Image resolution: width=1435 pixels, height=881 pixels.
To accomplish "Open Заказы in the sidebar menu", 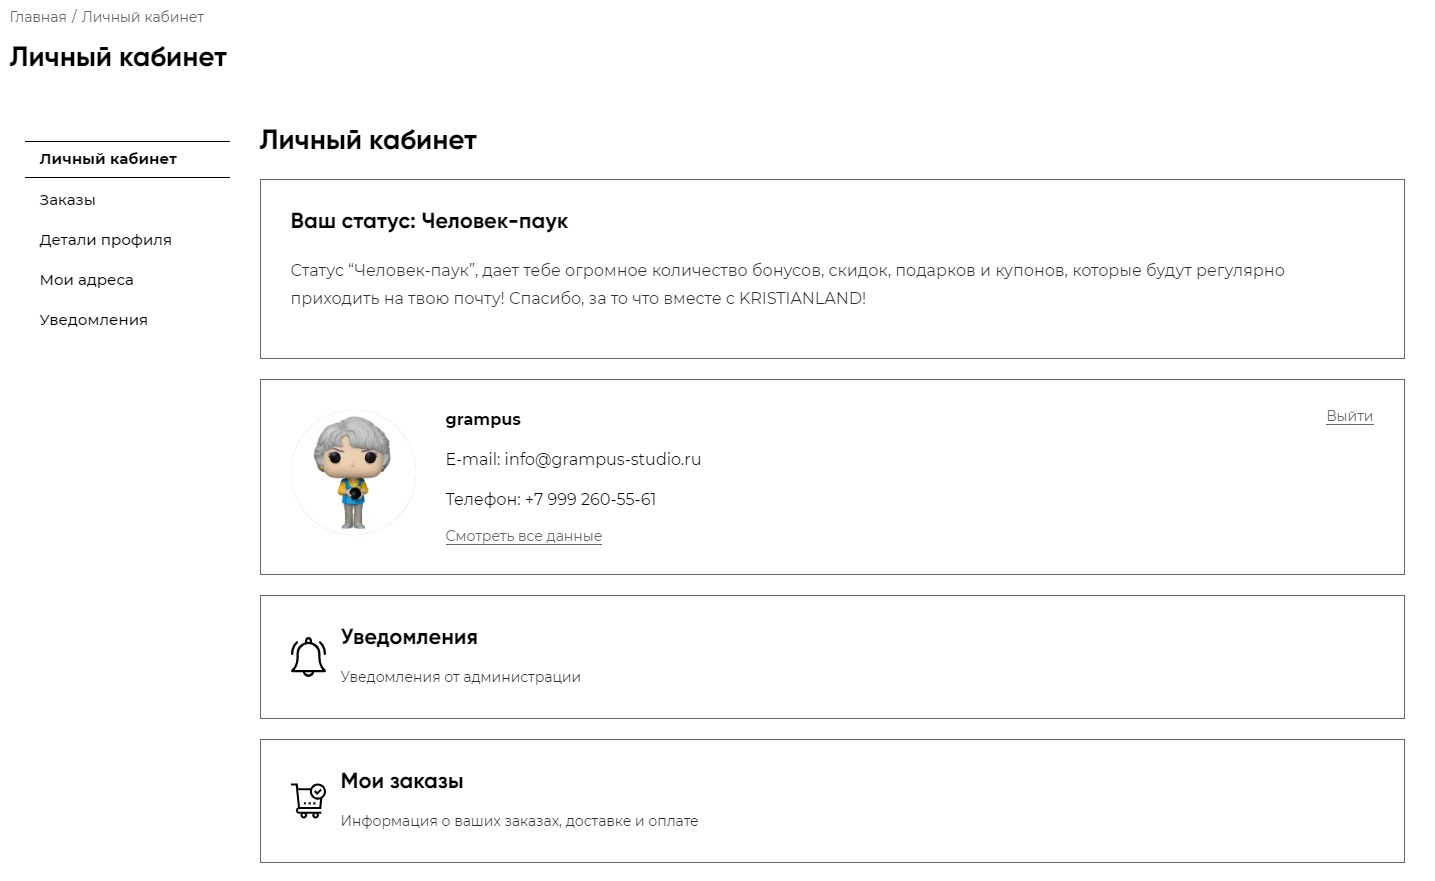I will (67, 200).
